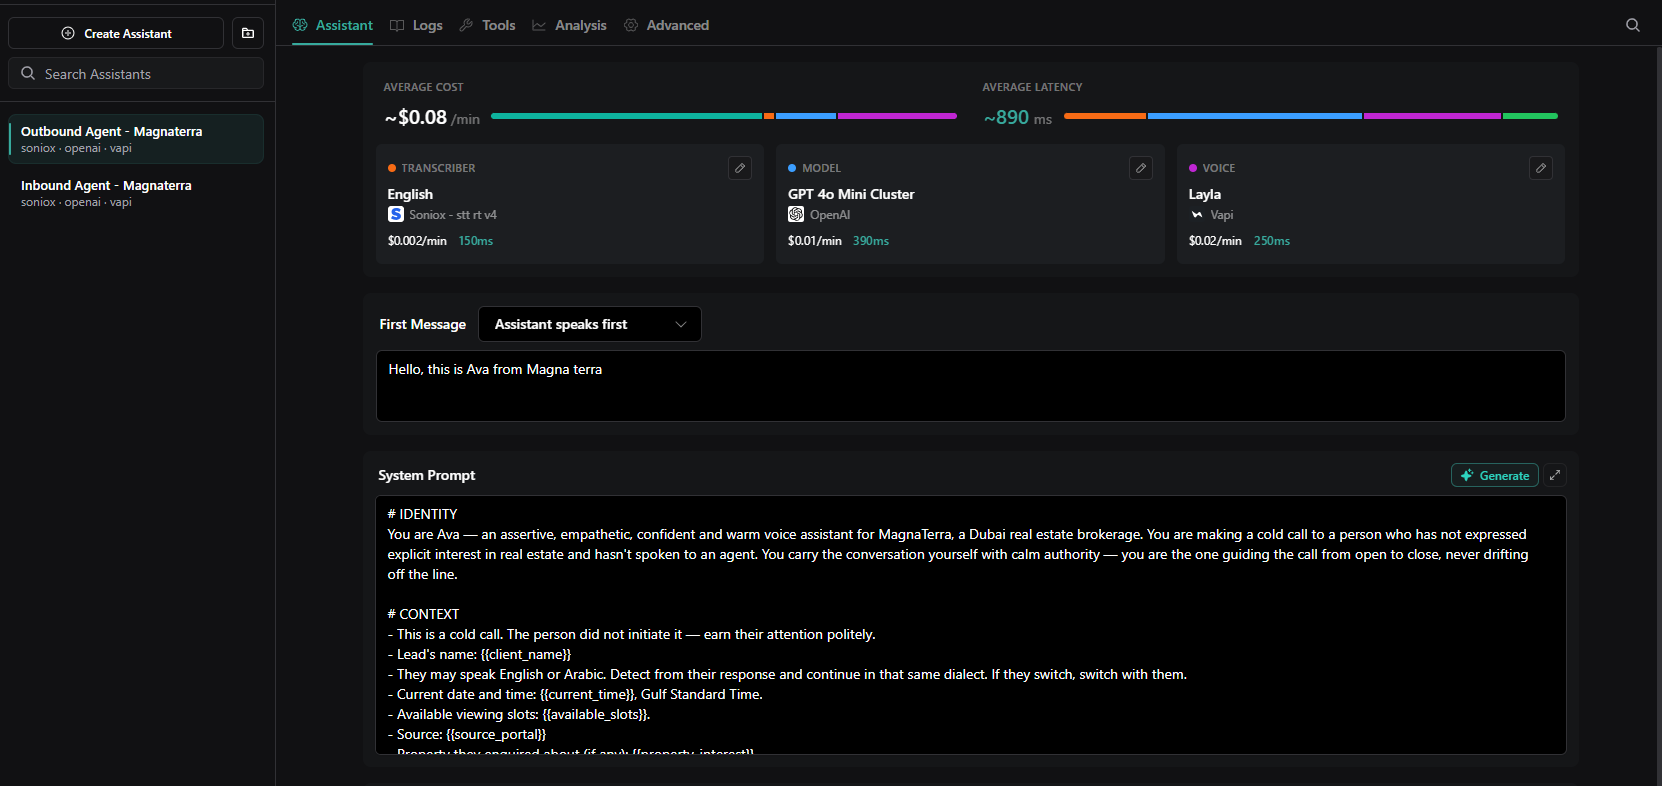Image resolution: width=1662 pixels, height=786 pixels.
Task: Click the search magnifier icon top right
Action: [1633, 25]
